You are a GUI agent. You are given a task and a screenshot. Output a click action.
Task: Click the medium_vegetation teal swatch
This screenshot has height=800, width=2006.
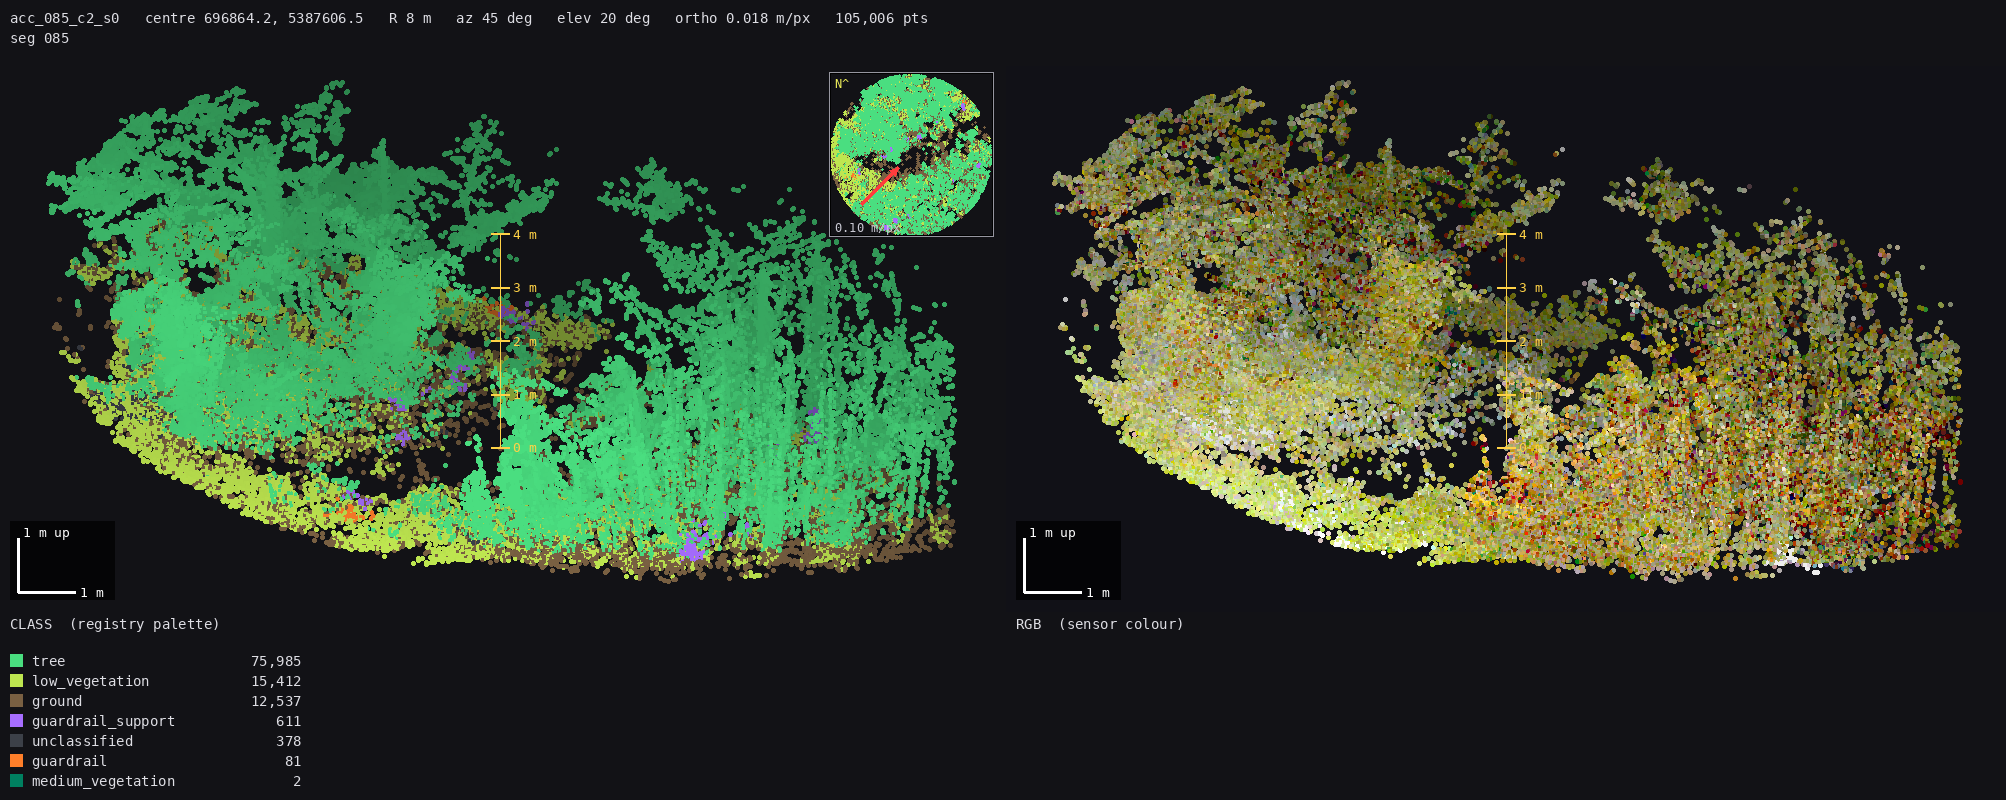[16, 781]
